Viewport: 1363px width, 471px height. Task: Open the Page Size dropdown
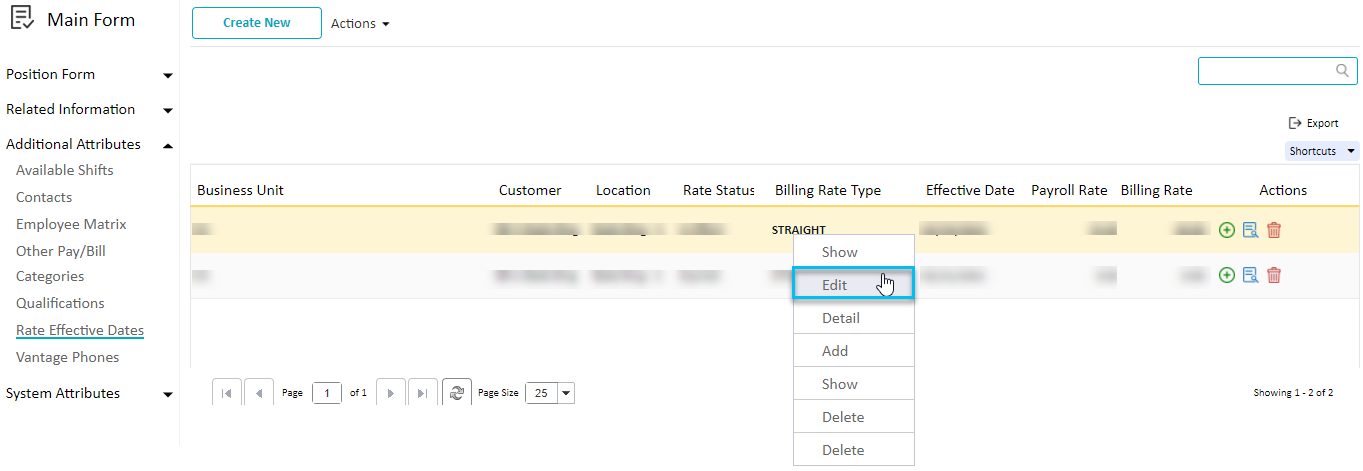point(567,393)
